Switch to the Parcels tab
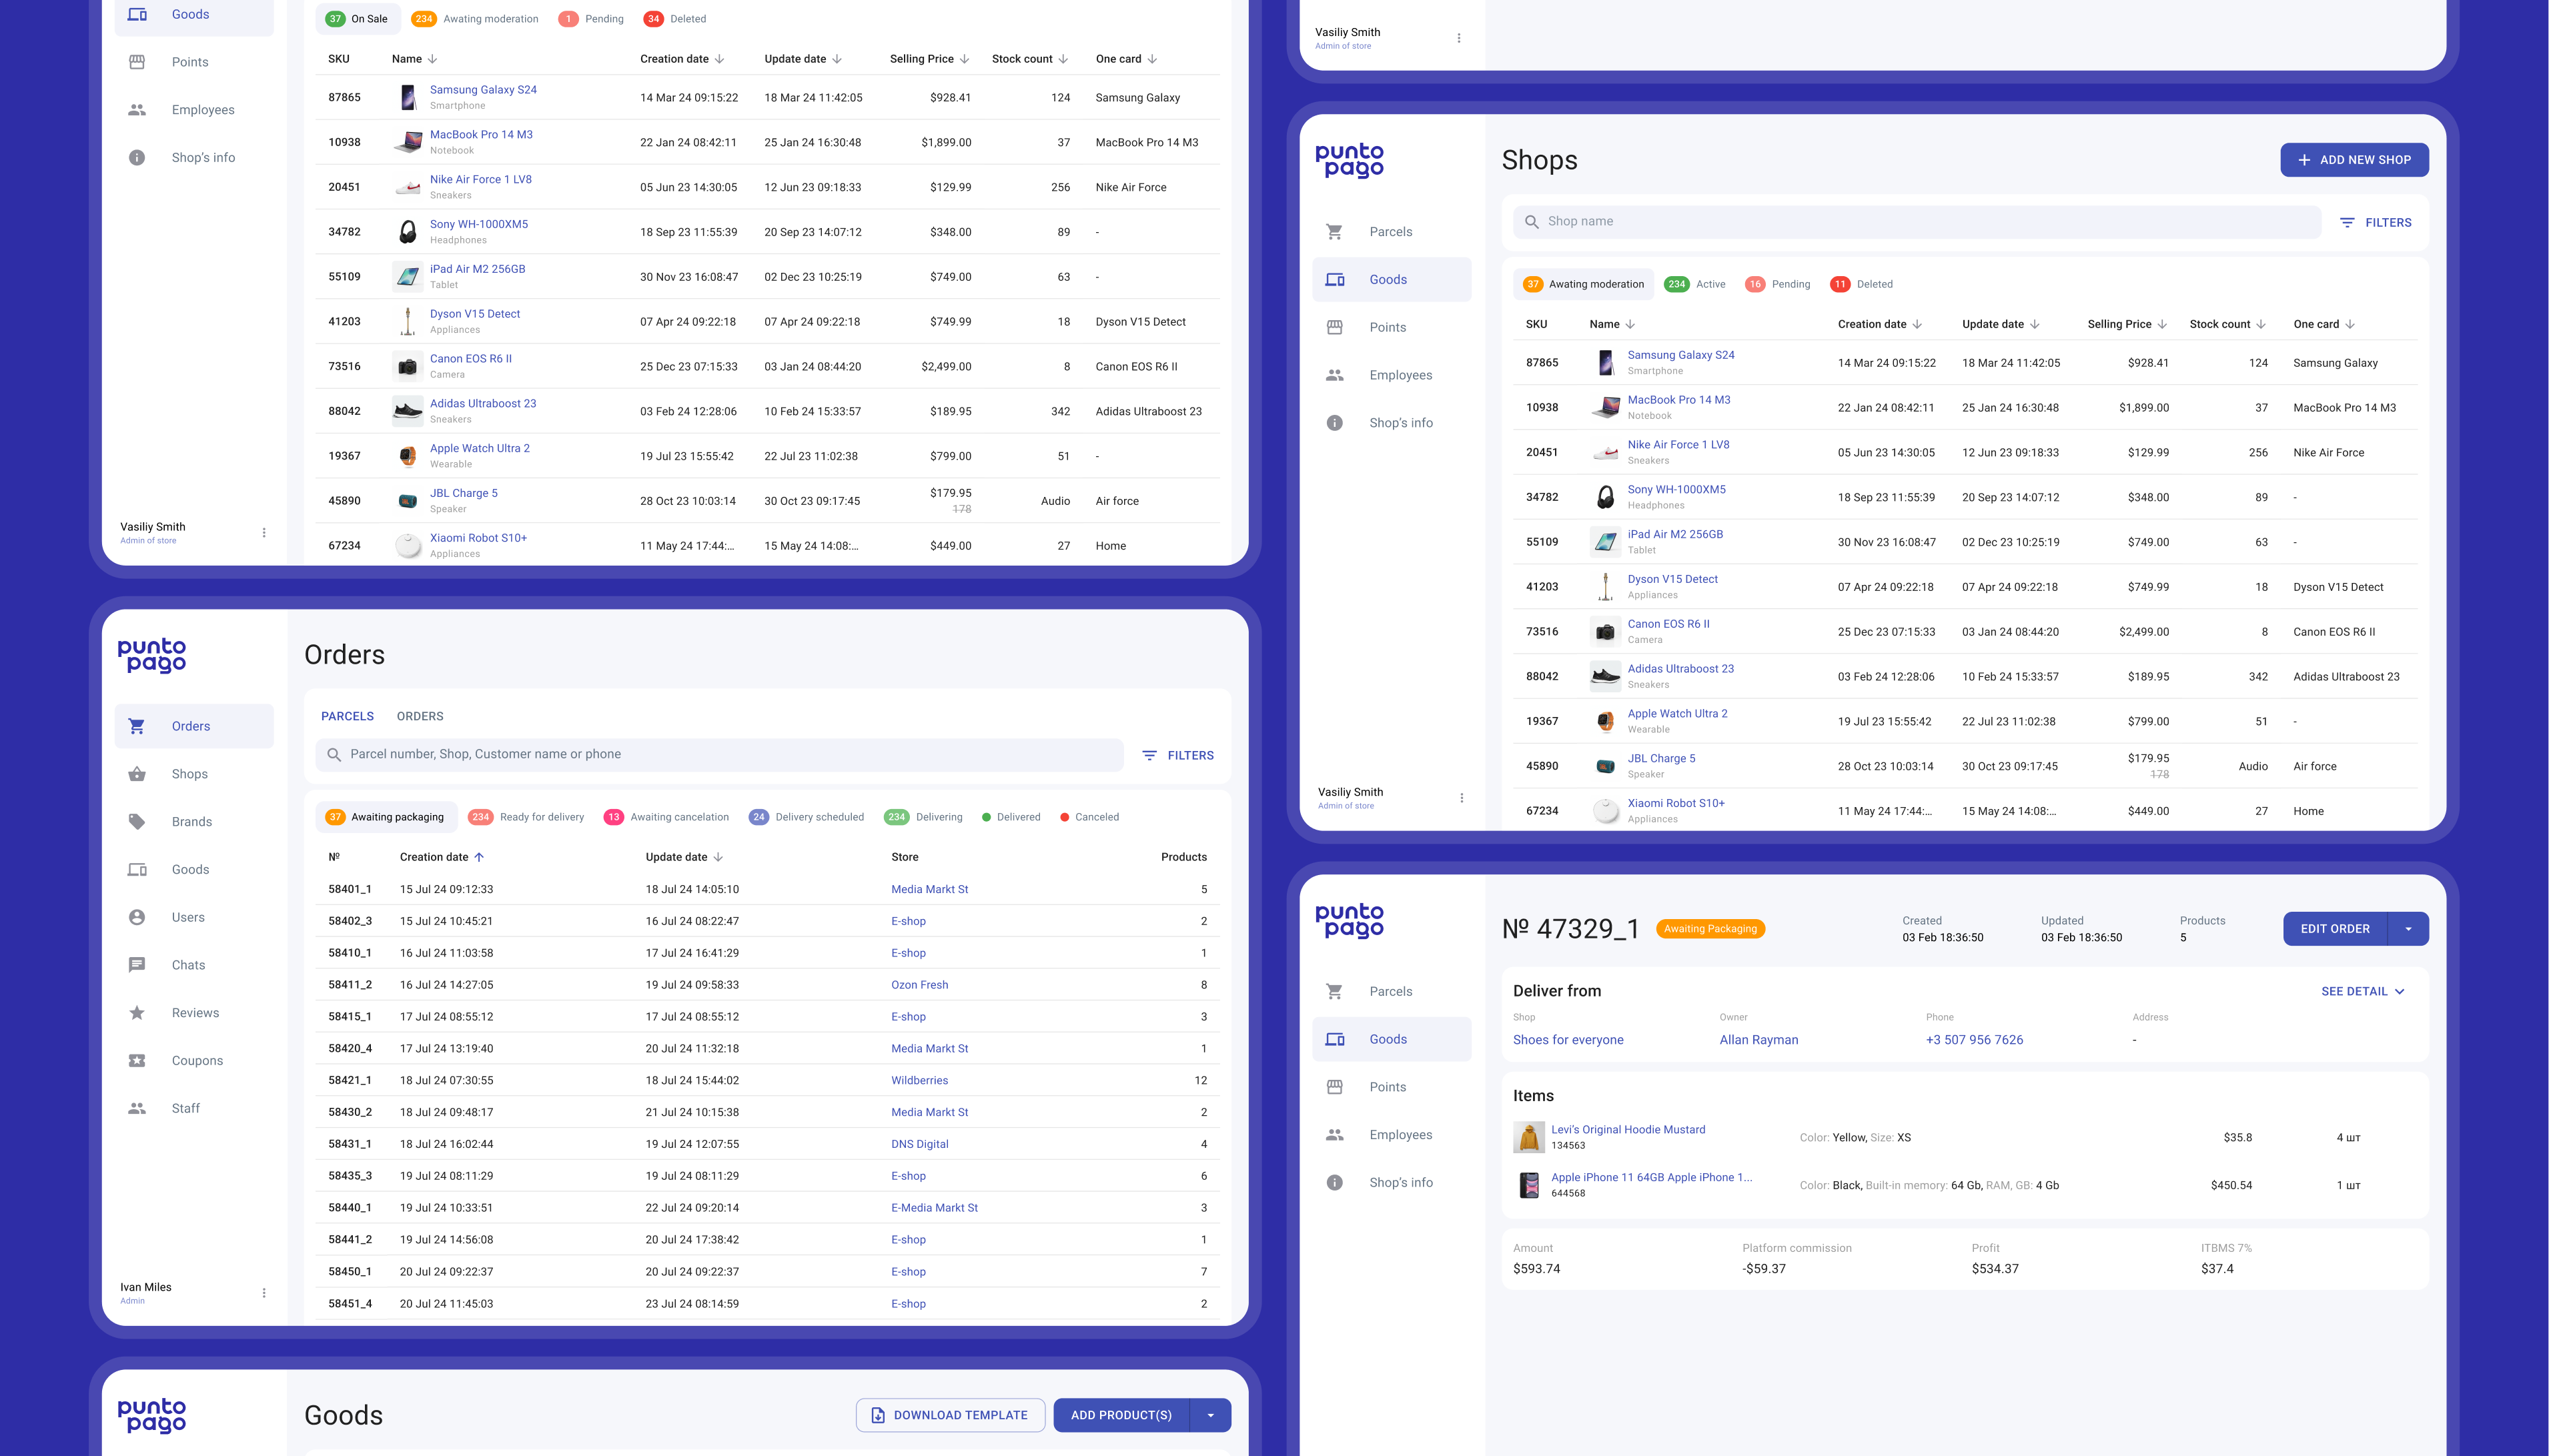Viewport: 2549px width, 1456px height. (x=347, y=715)
